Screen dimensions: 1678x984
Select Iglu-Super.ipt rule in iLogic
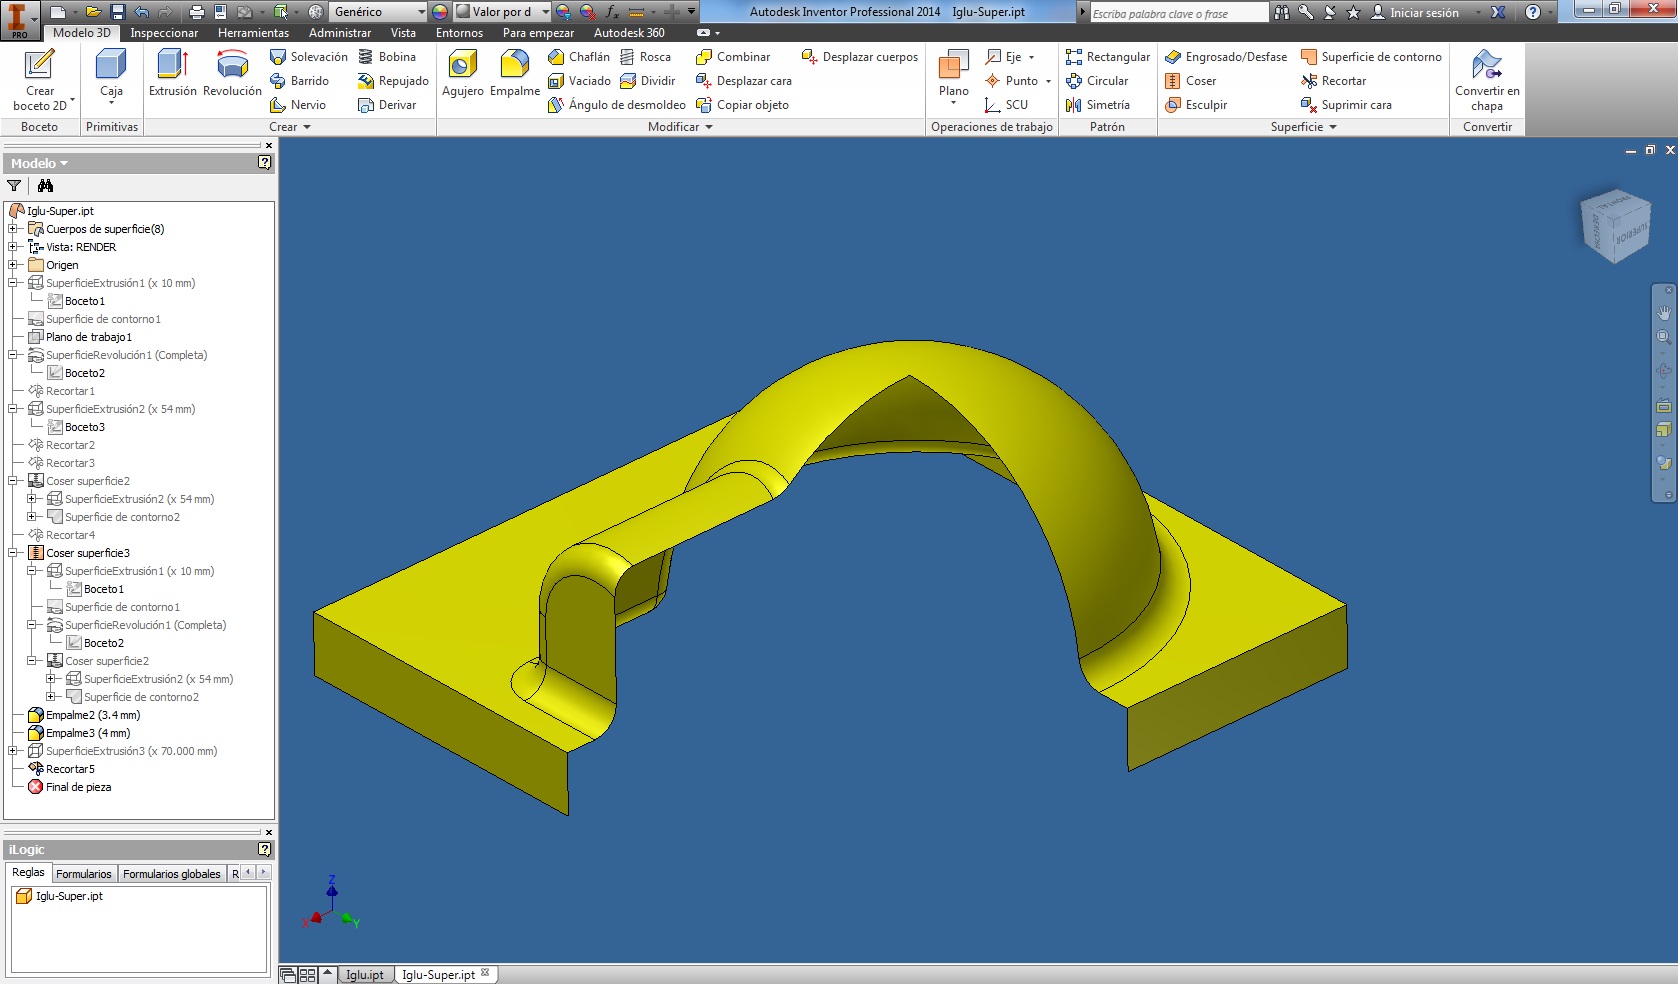[60, 896]
